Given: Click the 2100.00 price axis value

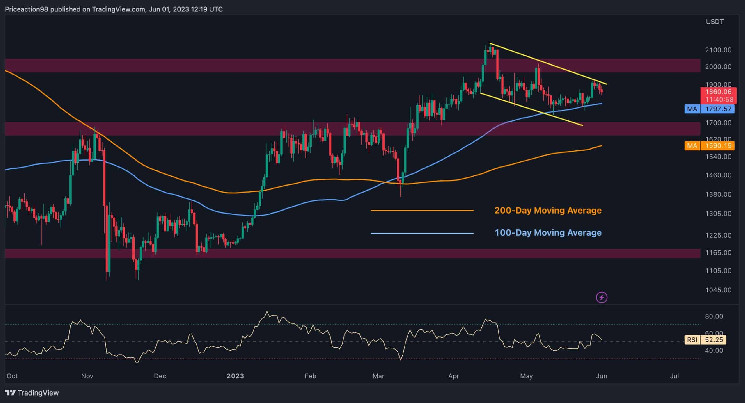Looking at the screenshot, I should 718,50.
